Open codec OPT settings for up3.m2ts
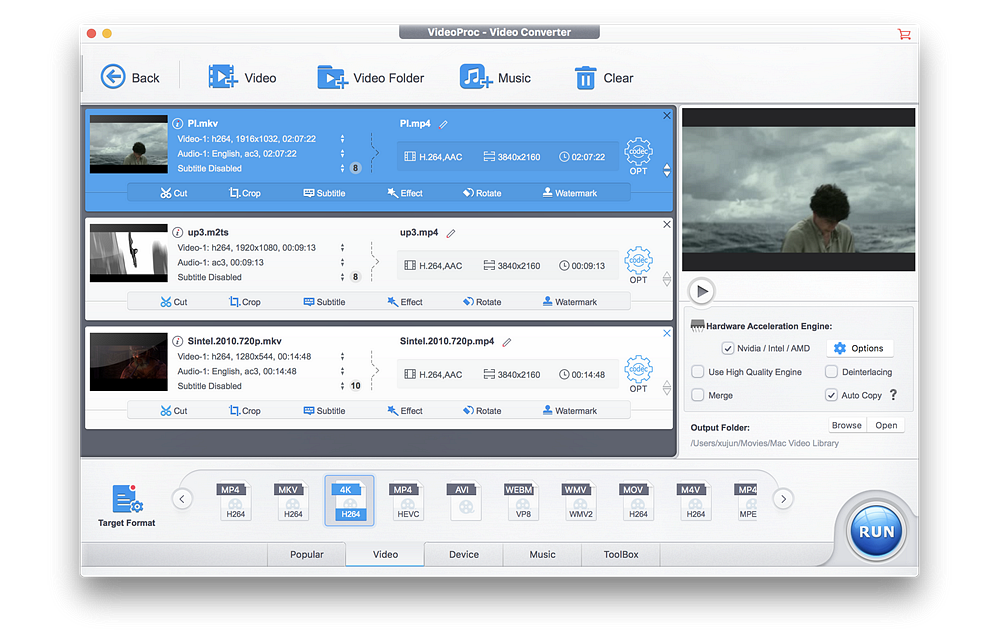 coord(638,265)
